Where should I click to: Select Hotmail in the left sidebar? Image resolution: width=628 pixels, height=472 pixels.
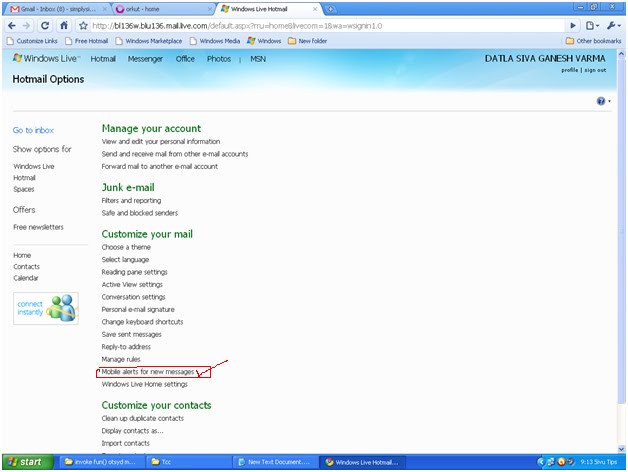click(24, 178)
